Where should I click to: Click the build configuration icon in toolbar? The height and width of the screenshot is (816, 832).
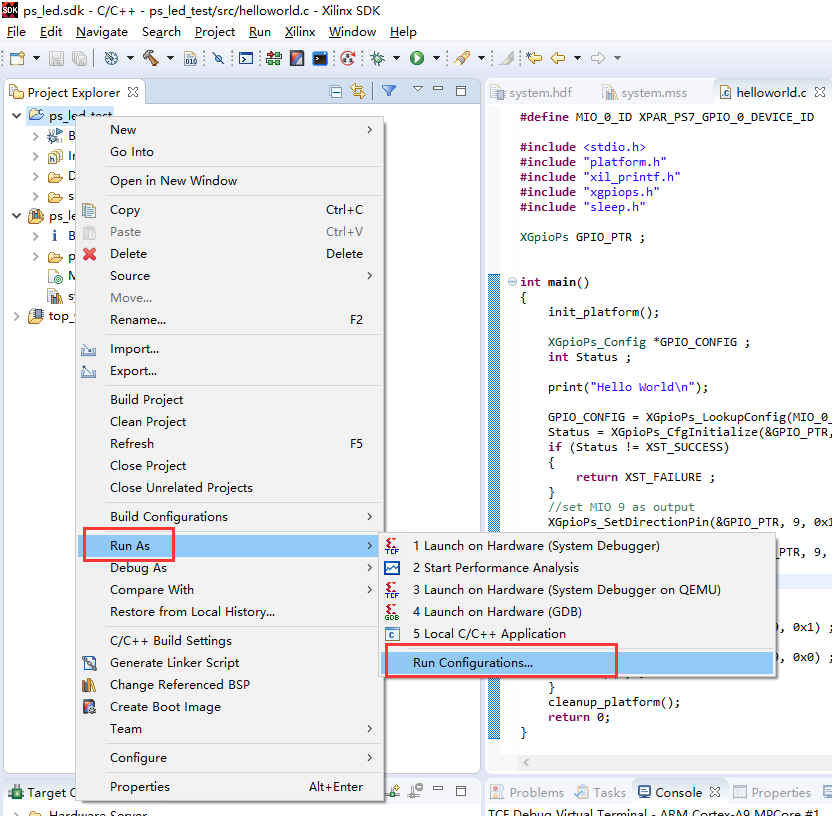pos(111,58)
